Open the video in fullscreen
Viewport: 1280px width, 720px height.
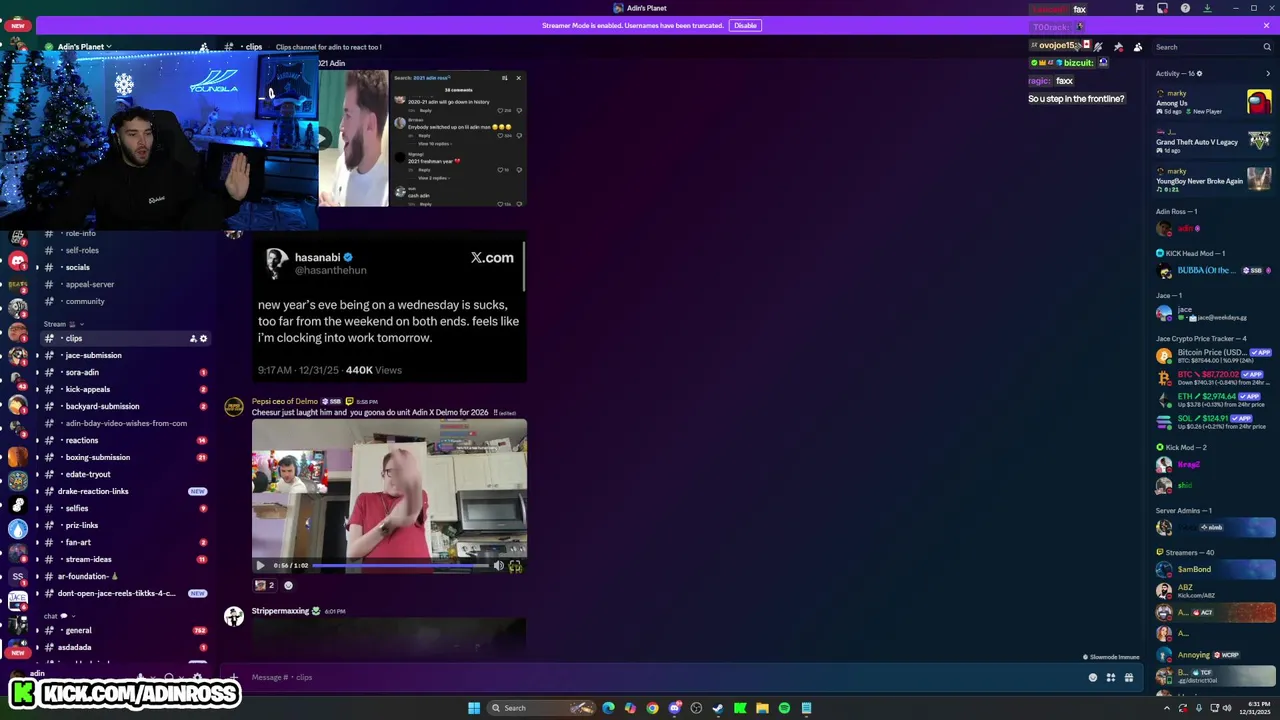click(x=515, y=566)
